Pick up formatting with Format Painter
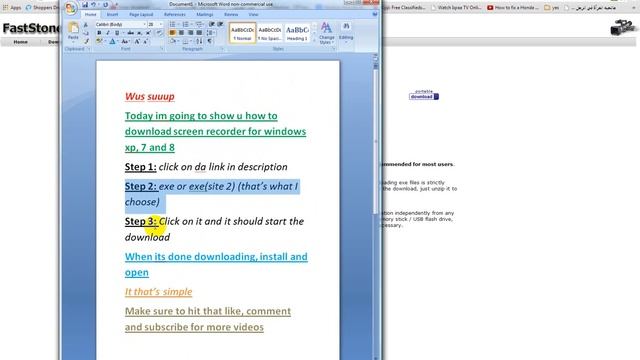The width and height of the screenshot is (640, 360). [x=86, y=41]
